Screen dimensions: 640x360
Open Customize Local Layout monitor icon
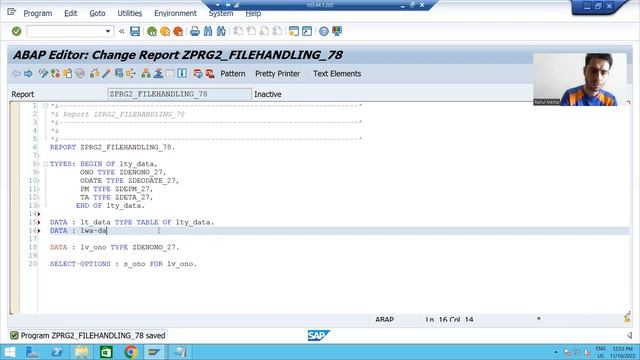coord(337,31)
